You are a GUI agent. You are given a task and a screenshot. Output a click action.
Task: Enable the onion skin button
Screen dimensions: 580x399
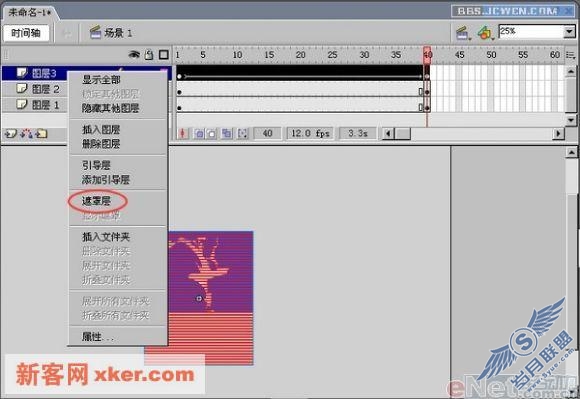click(x=199, y=133)
